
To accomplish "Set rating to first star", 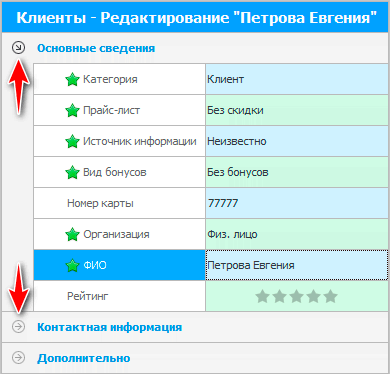I will (x=263, y=296).
